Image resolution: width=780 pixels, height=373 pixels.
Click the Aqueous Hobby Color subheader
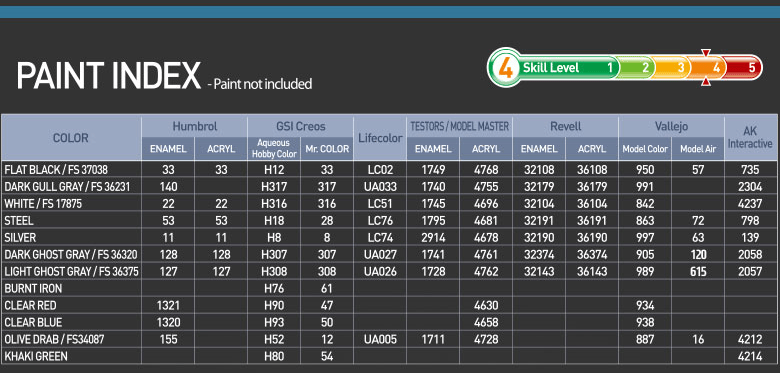coord(274,149)
